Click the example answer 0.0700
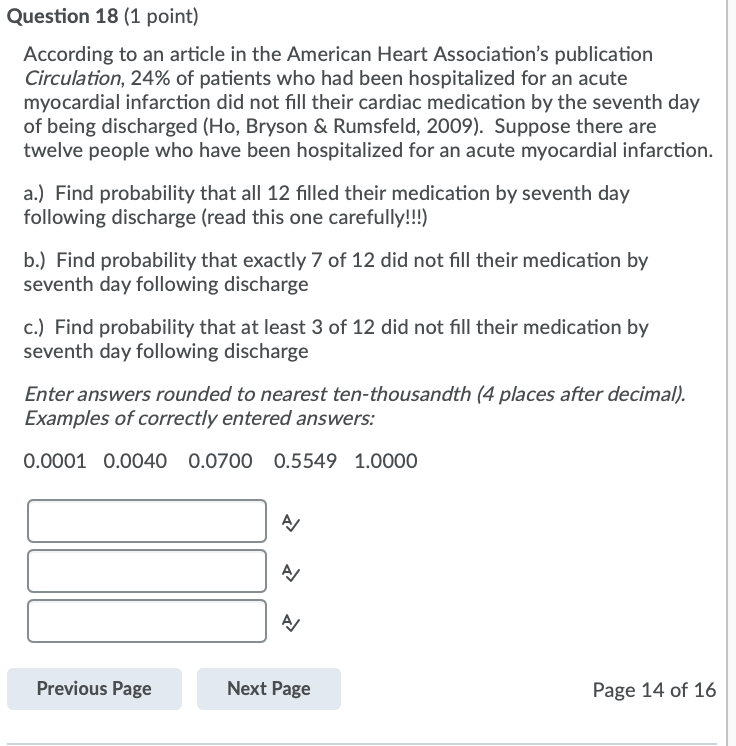The width and height of the screenshot is (736, 746). (220, 461)
